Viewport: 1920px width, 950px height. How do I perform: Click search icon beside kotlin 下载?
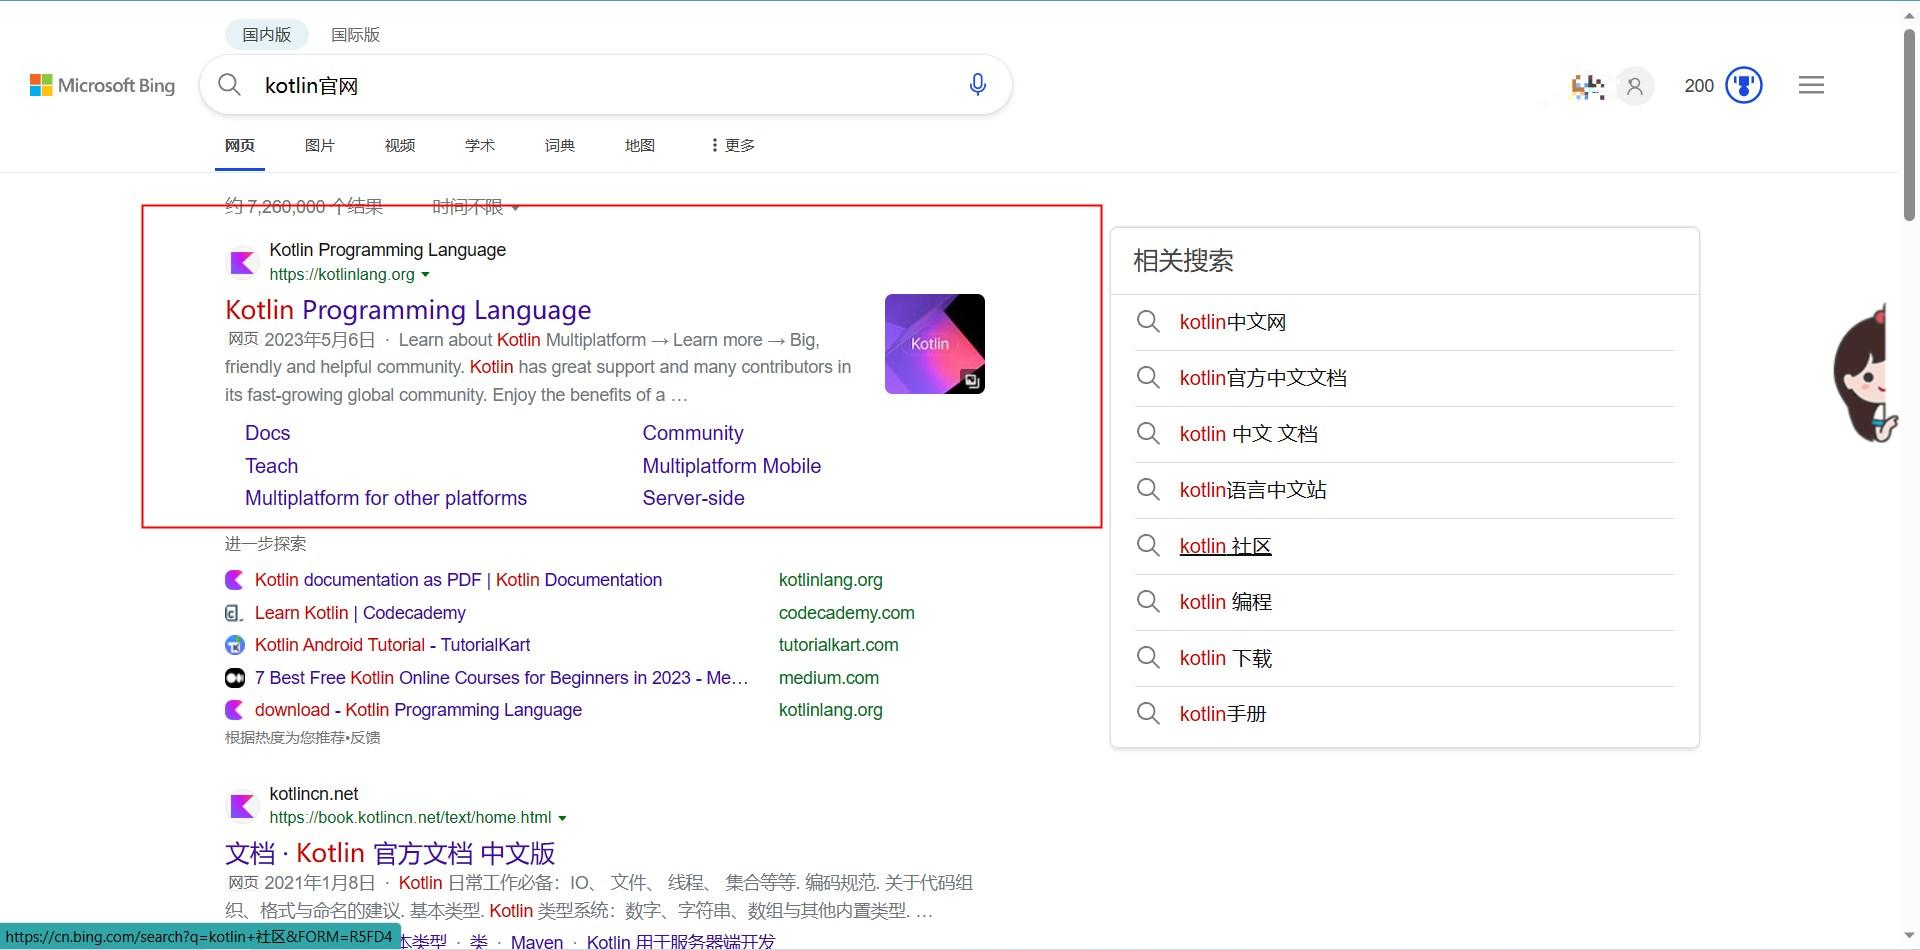[1148, 658]
